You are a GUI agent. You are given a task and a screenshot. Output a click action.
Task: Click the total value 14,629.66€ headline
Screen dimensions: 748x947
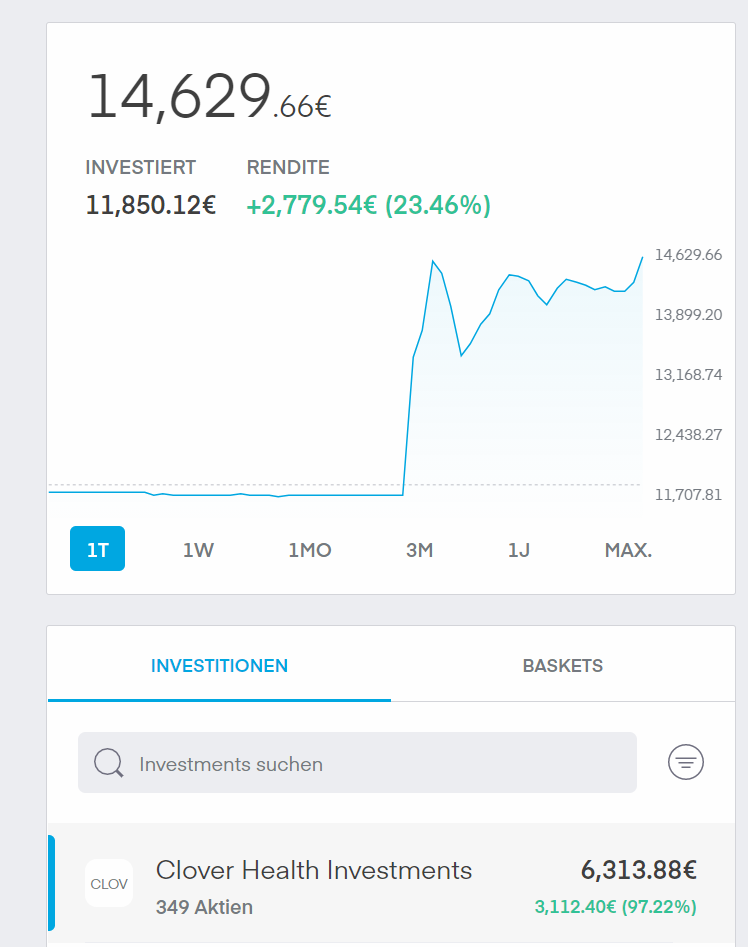pyautogui.click(x=209, y=97)
